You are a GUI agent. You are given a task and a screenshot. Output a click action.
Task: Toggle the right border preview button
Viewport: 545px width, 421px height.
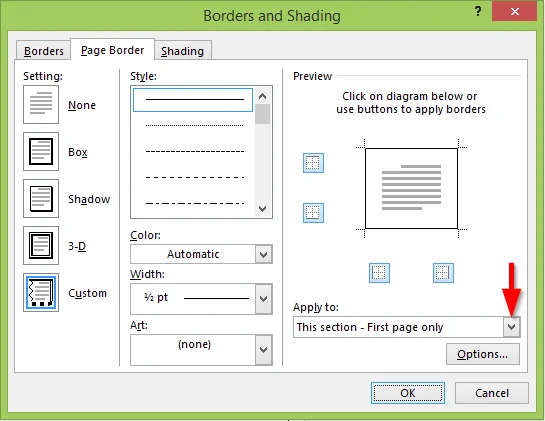point(443,273)
